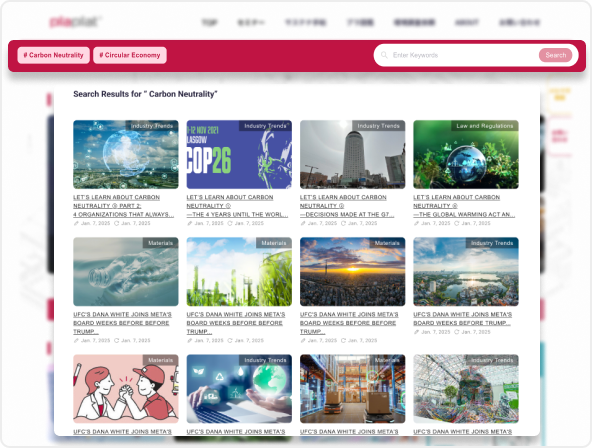Select the # Carbon Neutrality tag

point(53,55)
